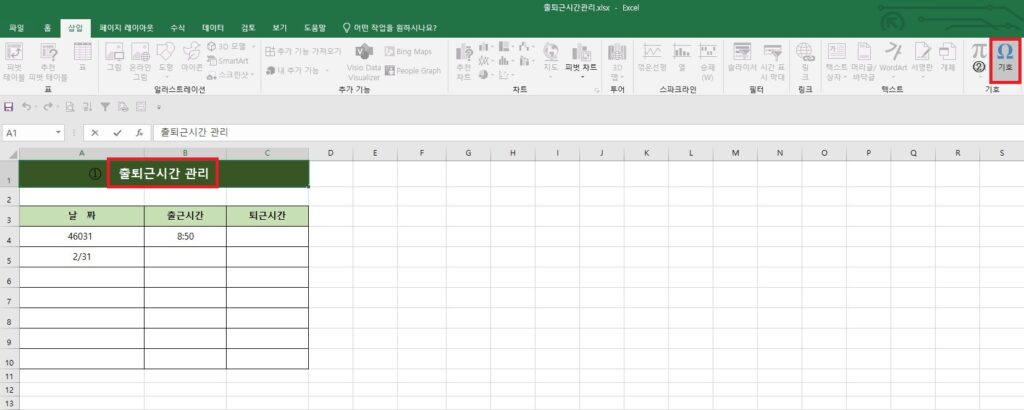Insert a table (표) from the ribbon

pyautogui.click(x=83, y=57)
